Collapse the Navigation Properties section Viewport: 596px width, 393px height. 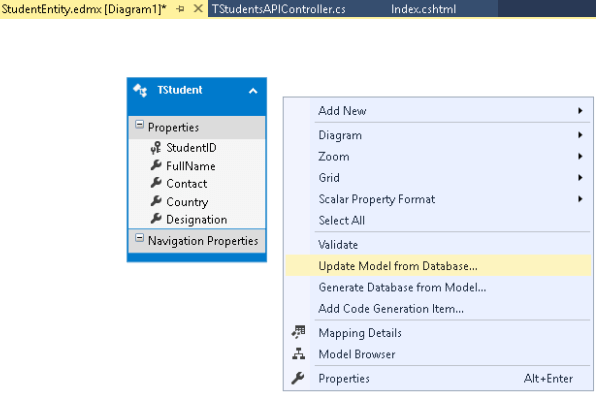point(139,238)
